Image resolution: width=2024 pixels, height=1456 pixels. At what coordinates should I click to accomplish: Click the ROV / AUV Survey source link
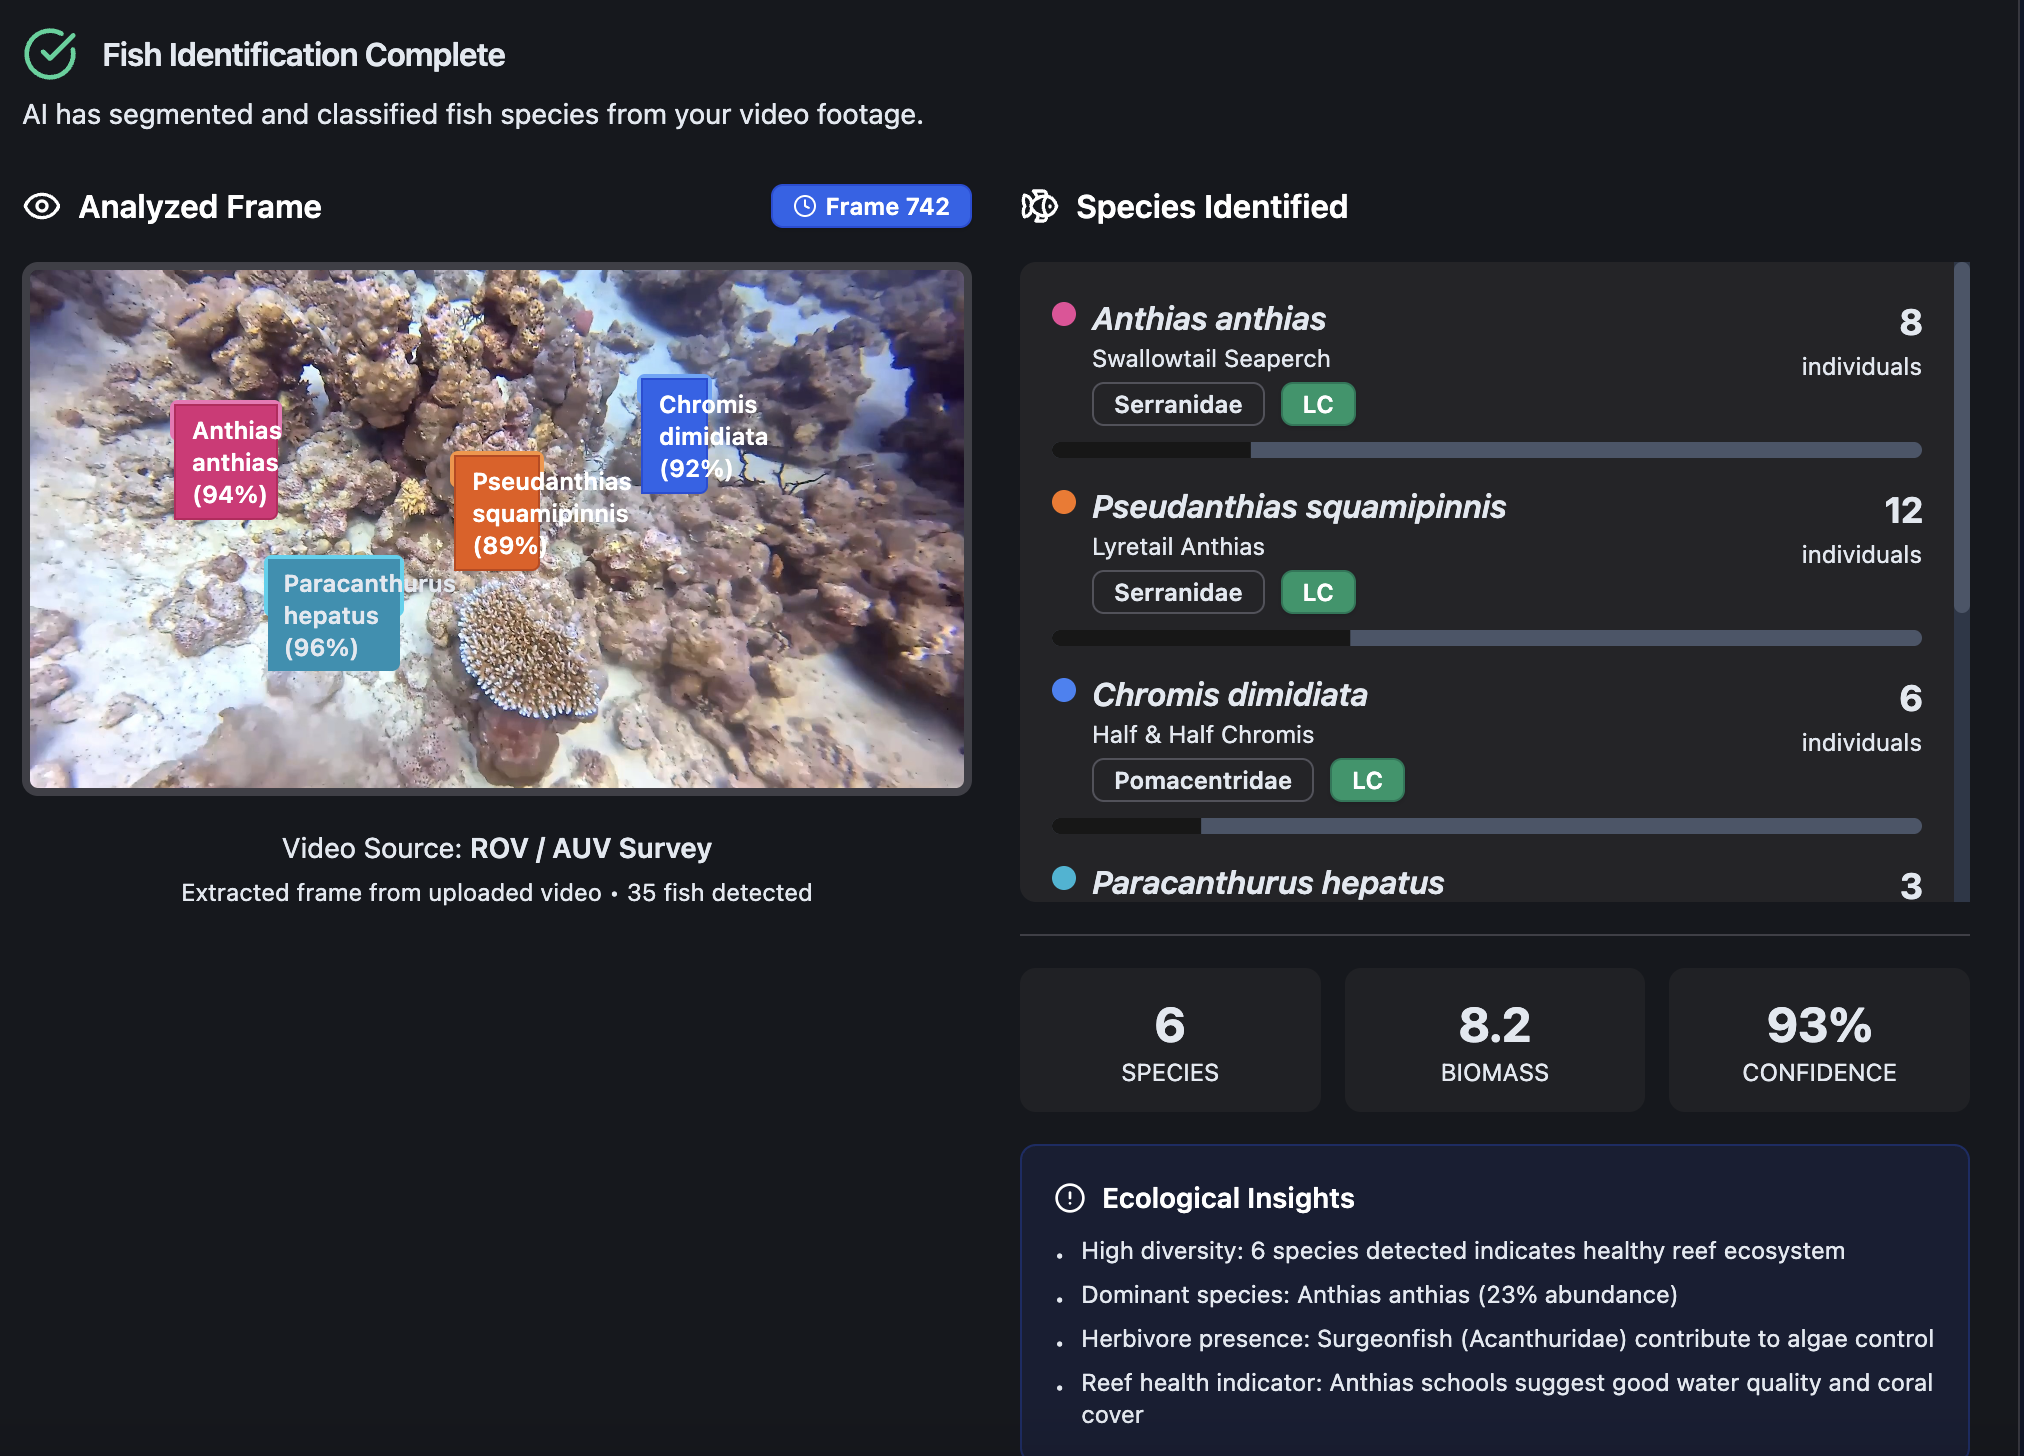click(x=591, y=848)
